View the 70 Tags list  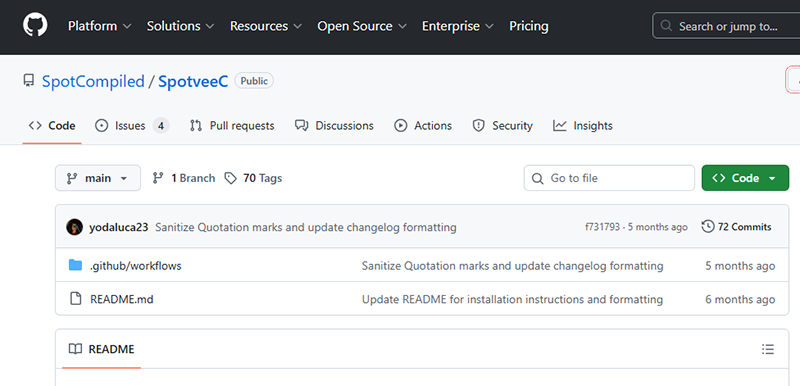[x=254, y=178]
